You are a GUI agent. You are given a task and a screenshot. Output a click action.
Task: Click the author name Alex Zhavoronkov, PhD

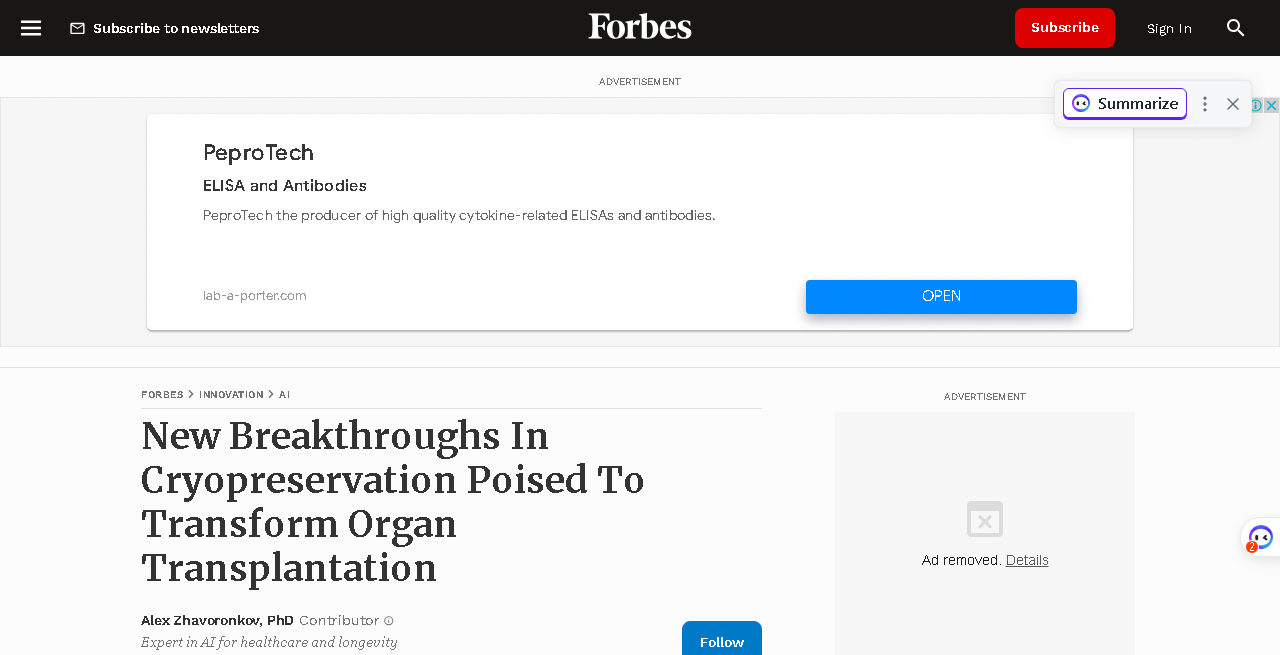217,620
